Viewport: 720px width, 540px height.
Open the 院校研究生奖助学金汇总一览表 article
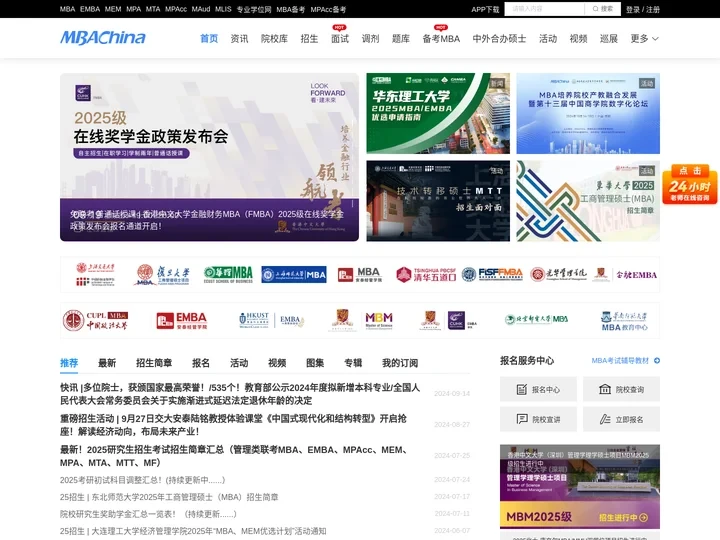148,514
